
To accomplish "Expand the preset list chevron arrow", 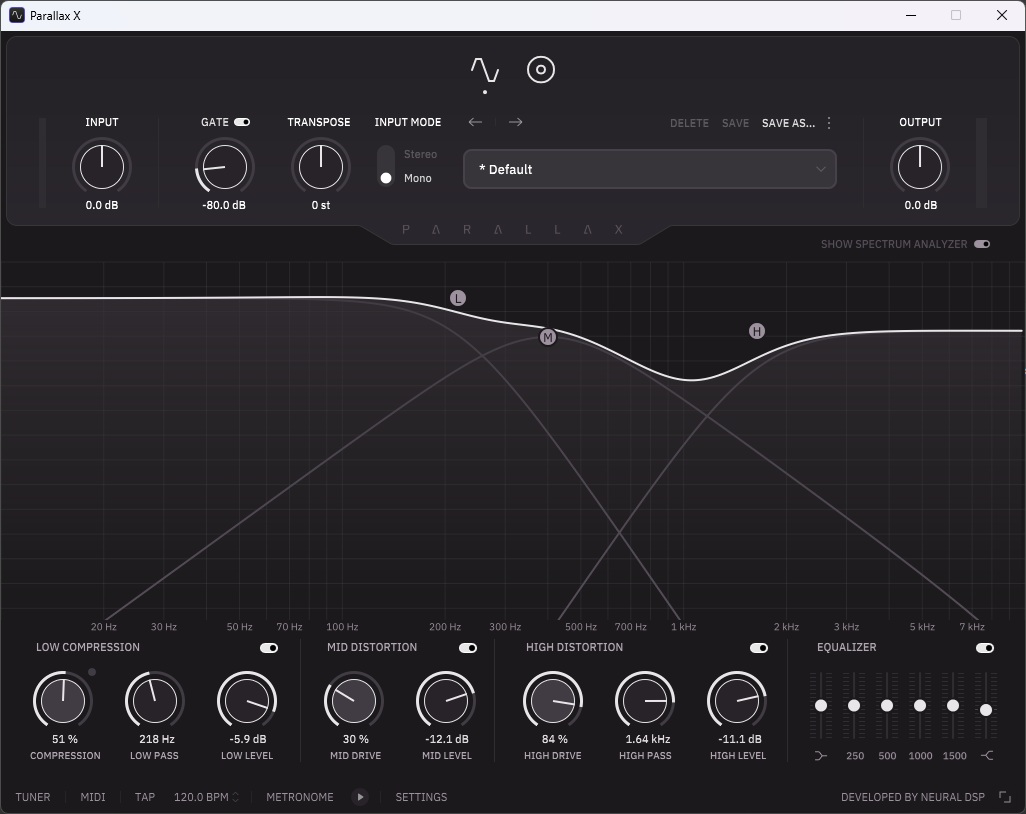I will [x=821, y=169].
